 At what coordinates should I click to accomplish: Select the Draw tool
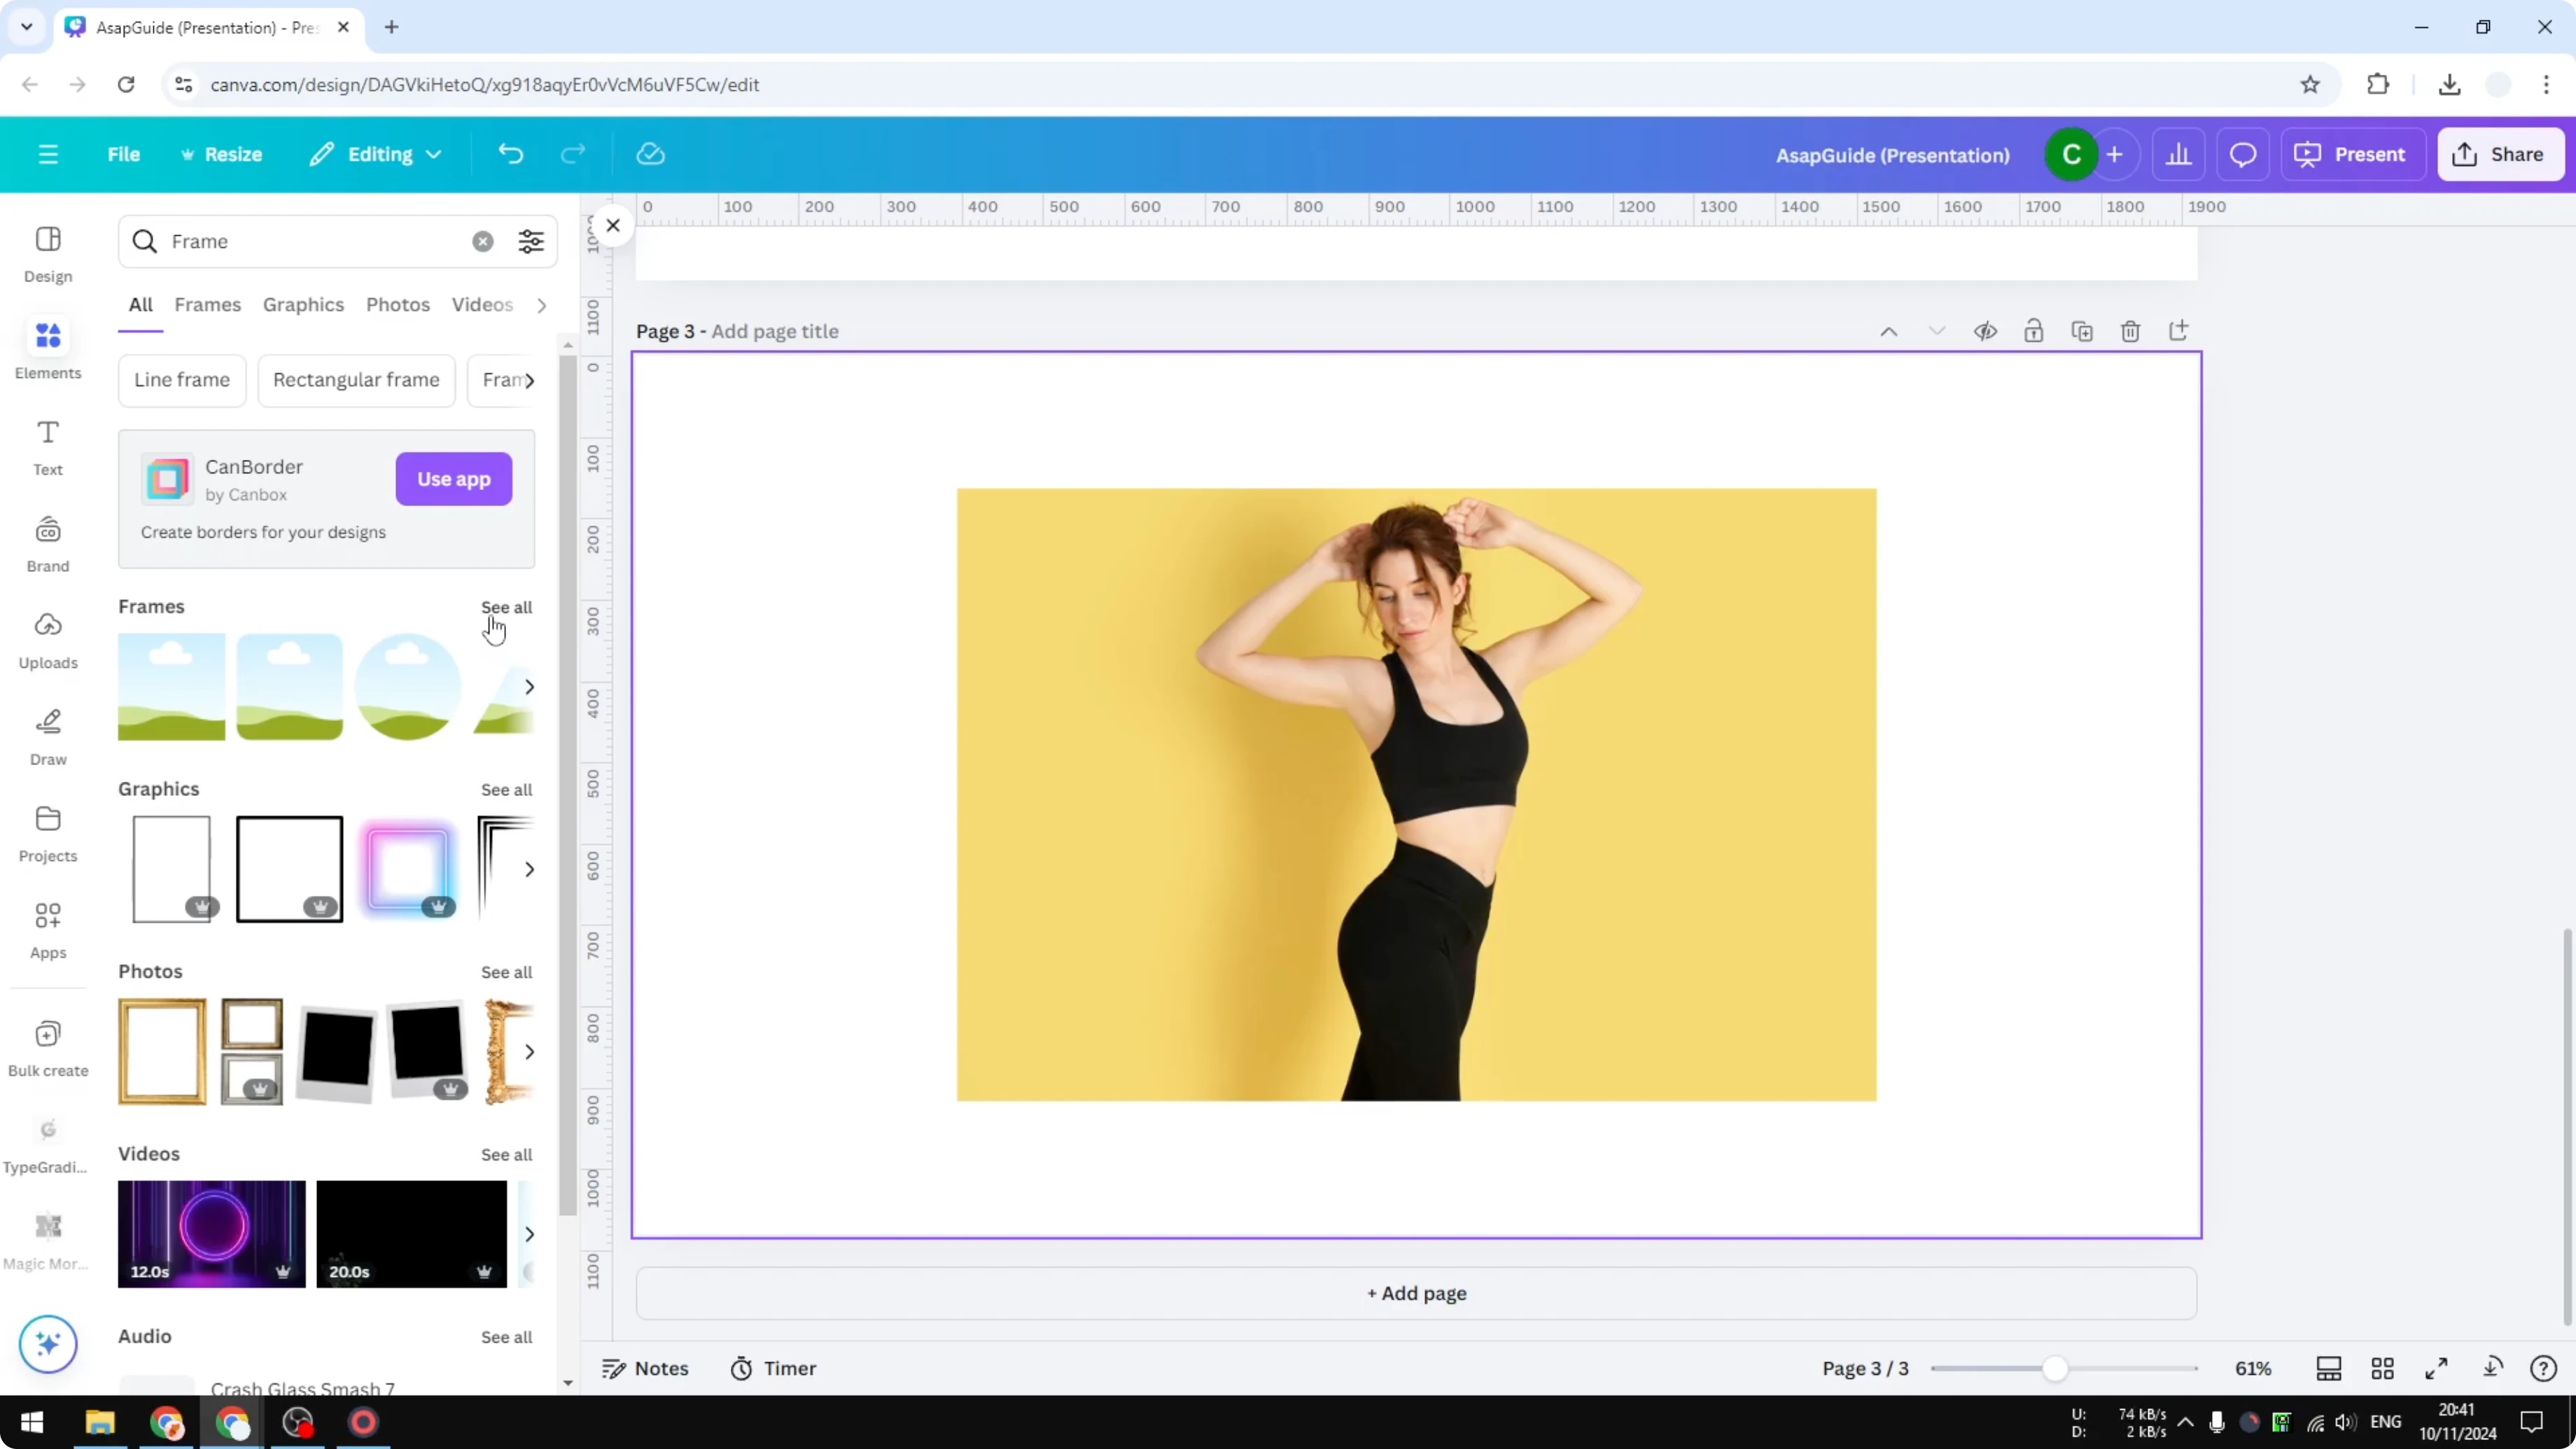pyautogui.click(x=47, y=735)
